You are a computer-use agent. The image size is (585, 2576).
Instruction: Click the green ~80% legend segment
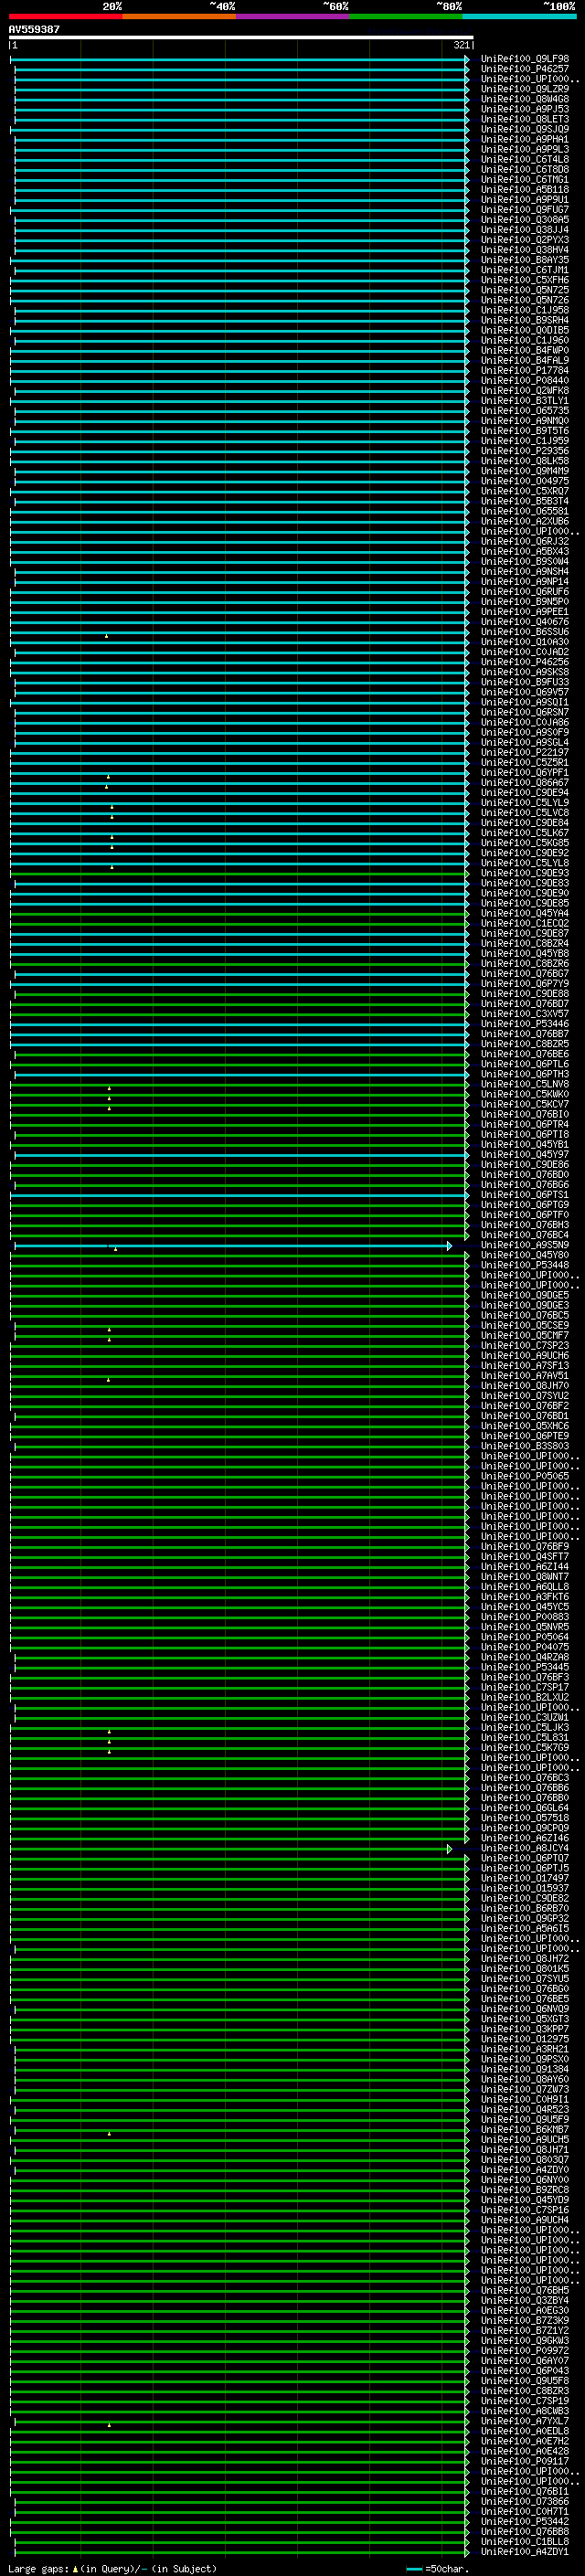coord(406,17)
